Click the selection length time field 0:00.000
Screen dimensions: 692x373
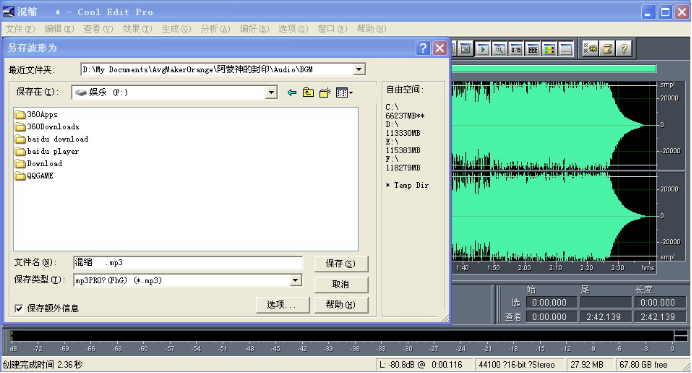659,302
